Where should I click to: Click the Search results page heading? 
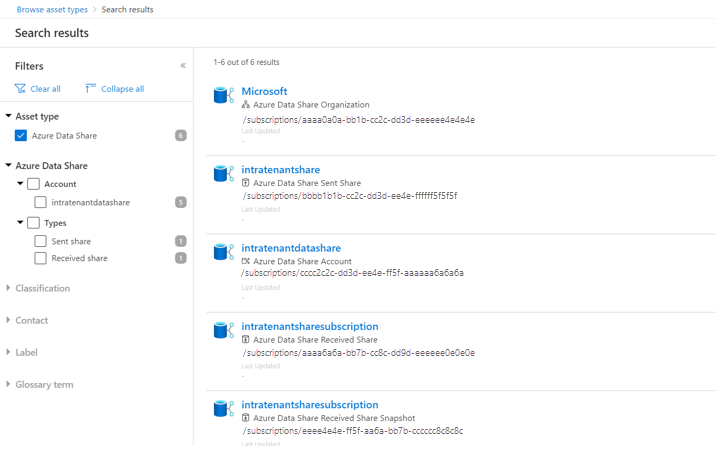click(x=52, y=33)
